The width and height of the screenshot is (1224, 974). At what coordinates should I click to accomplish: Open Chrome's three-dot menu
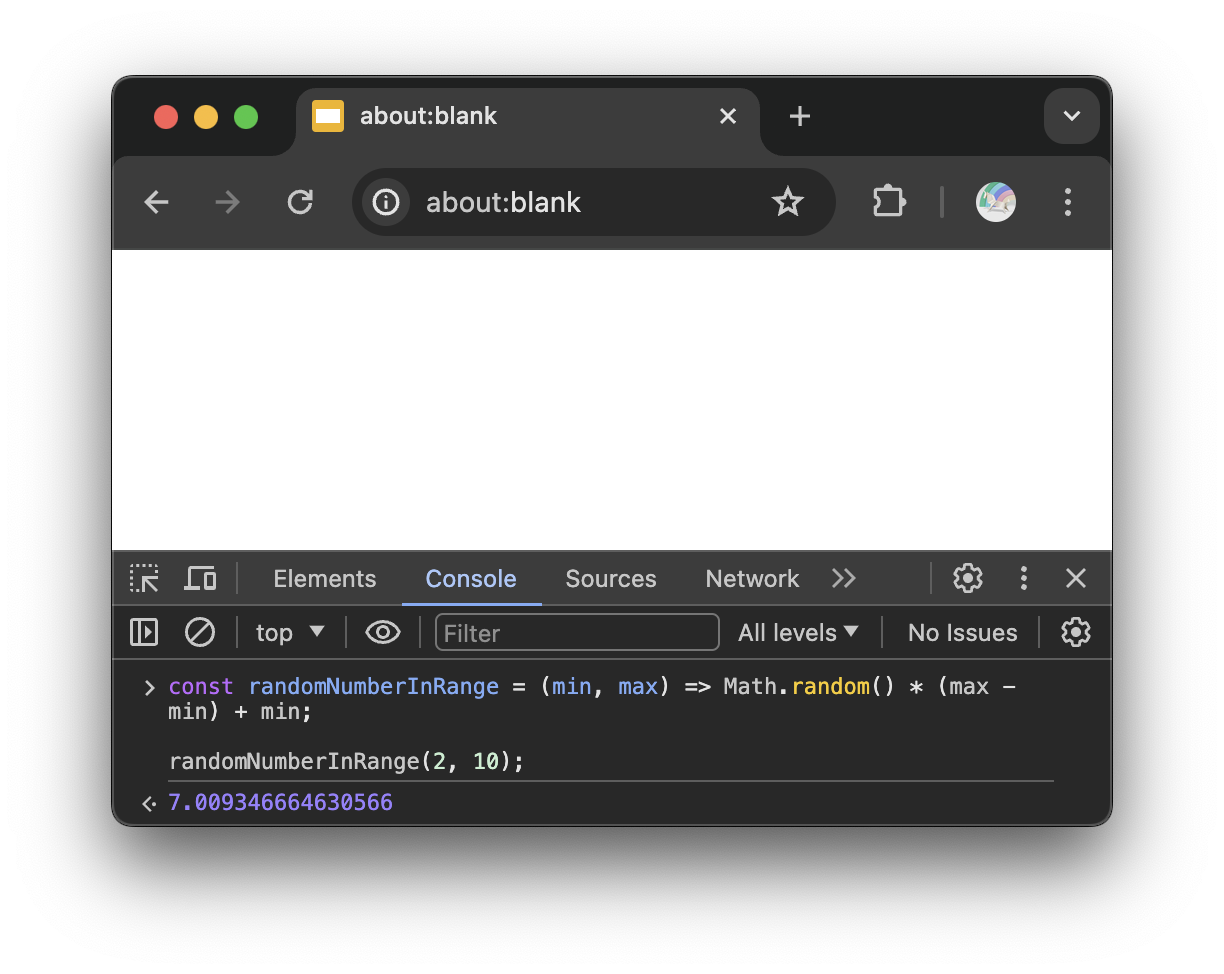(1068, 203)
